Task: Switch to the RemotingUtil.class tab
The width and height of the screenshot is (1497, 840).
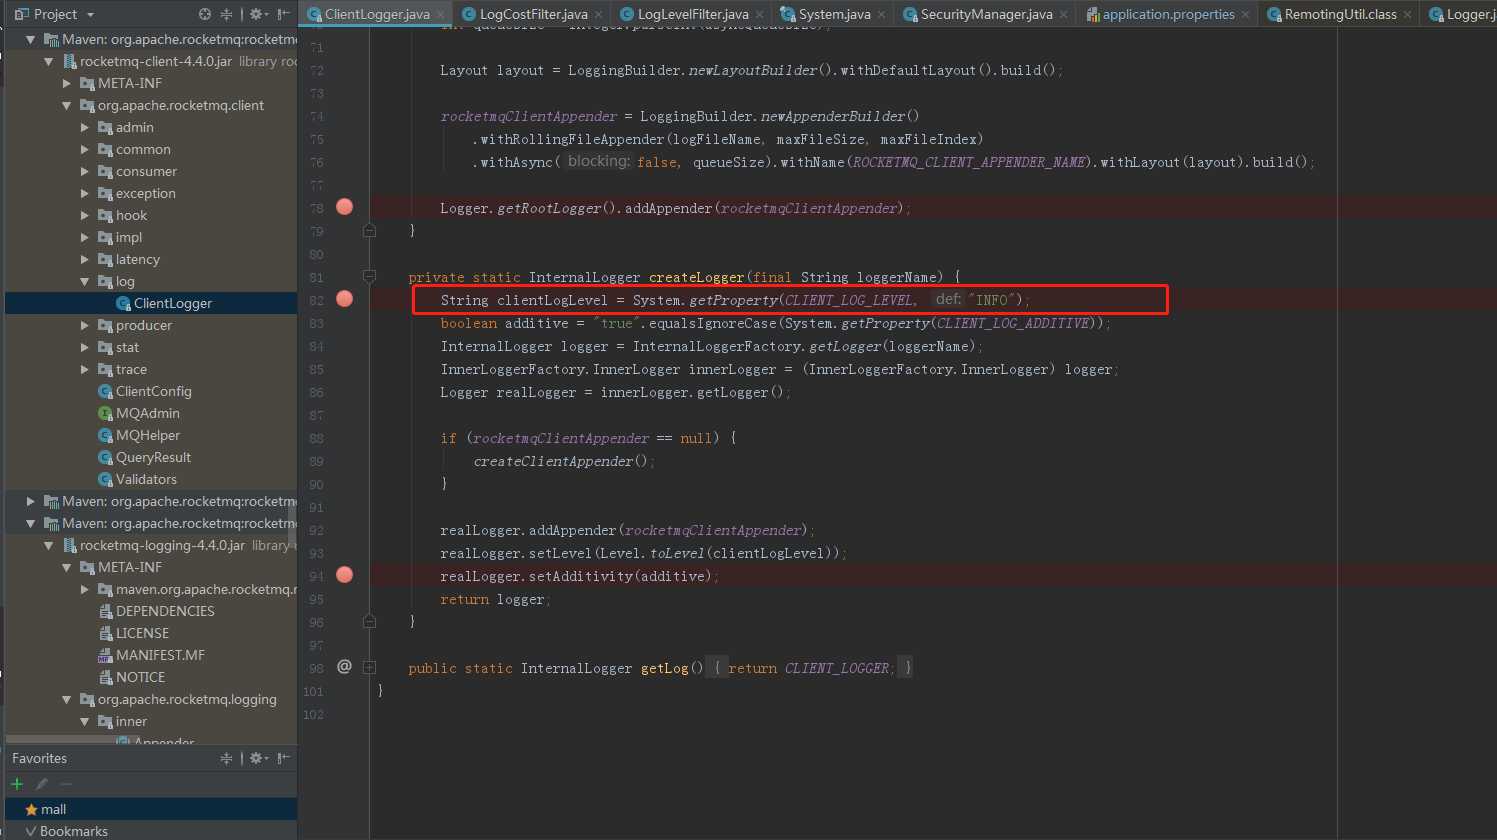Action: pos(1339,14)
